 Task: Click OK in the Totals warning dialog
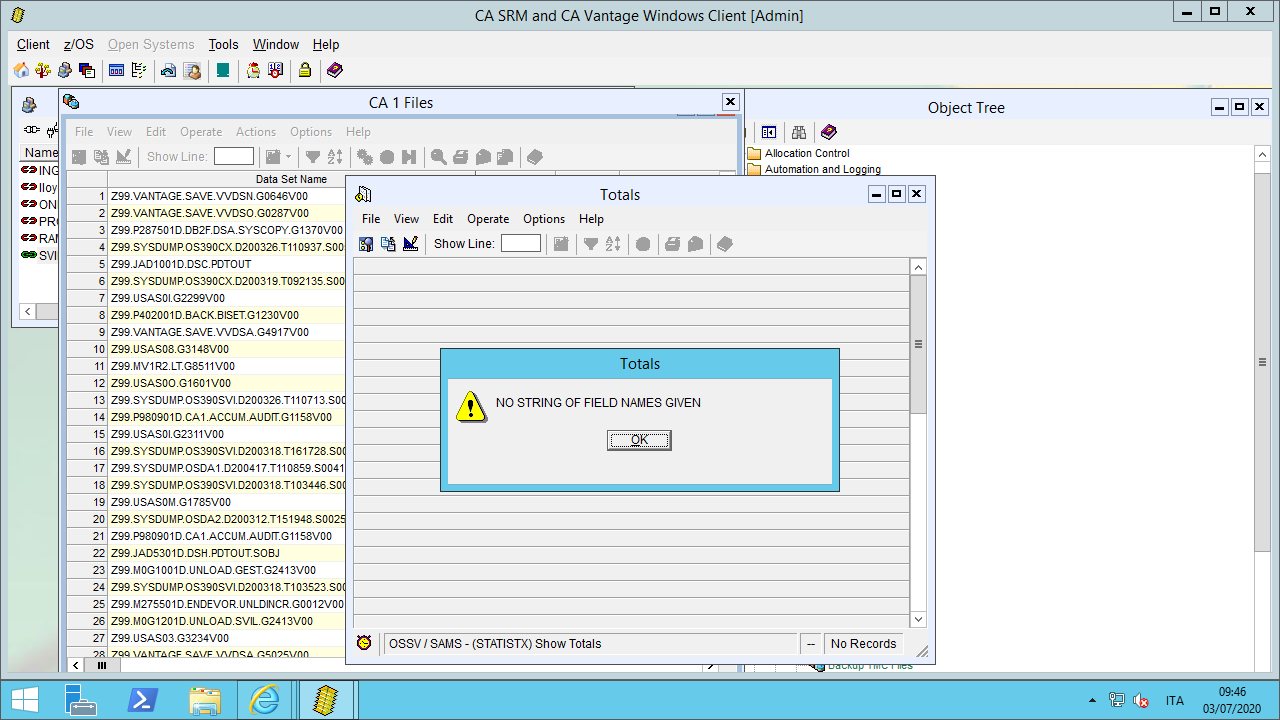click(x=639, y=440)
